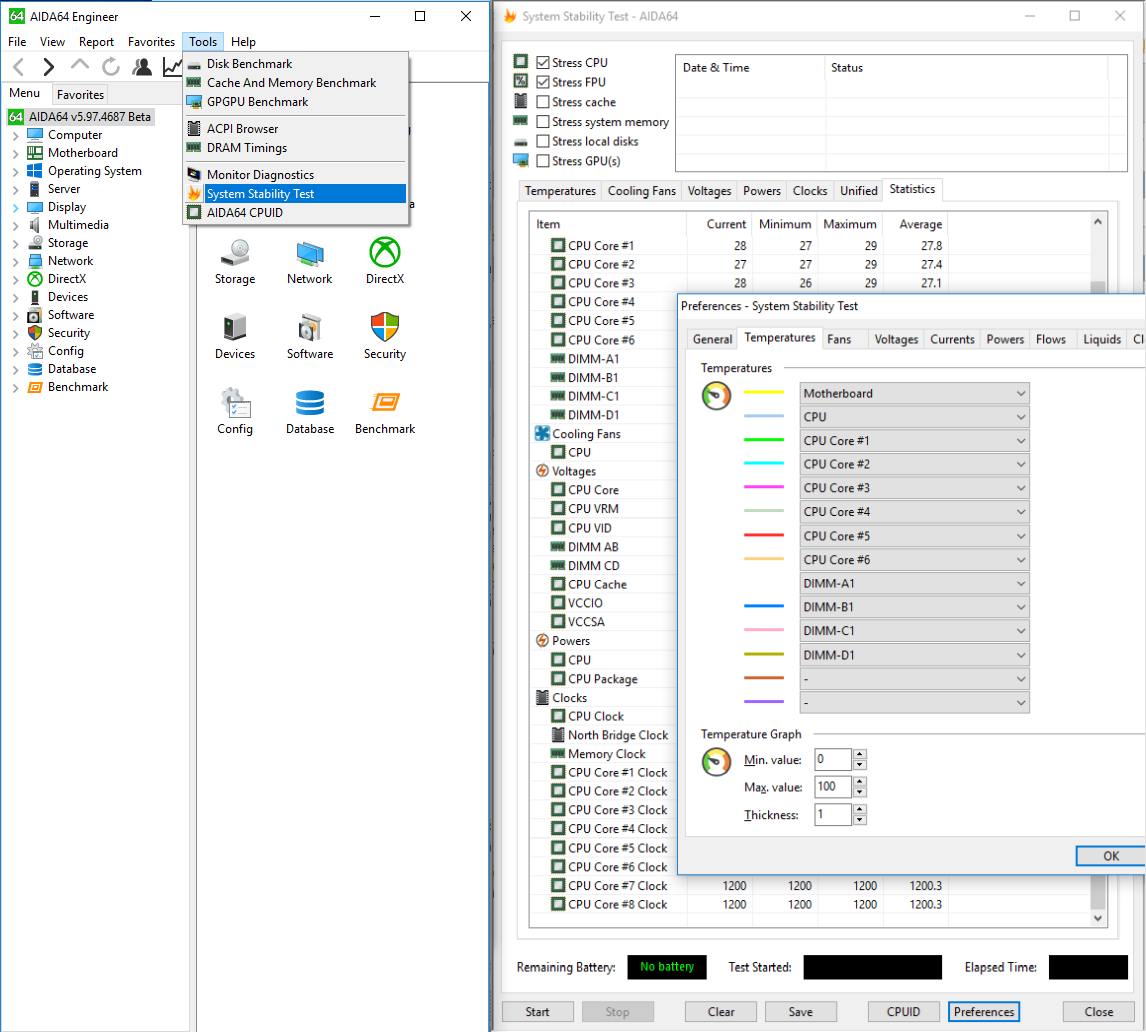Expand the Display tree node
The height and width of the screenshot is (1032, 1146).
15,208
